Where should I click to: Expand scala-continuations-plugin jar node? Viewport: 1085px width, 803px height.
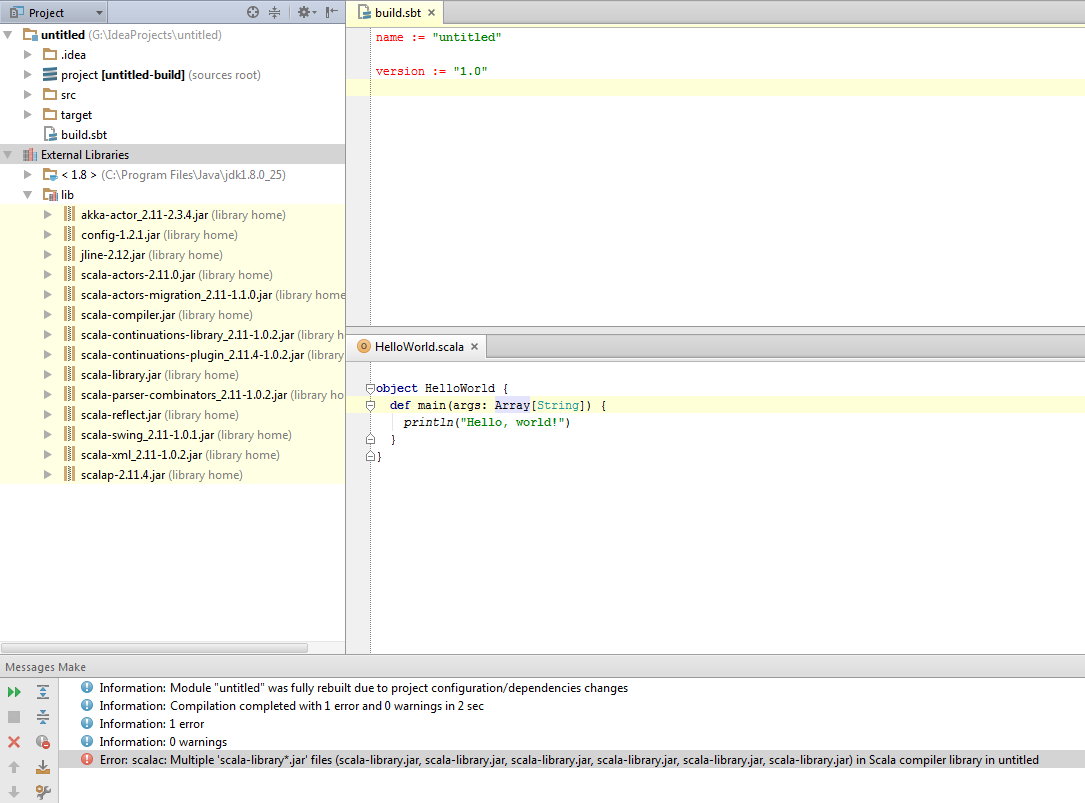(x=48, y=354)
